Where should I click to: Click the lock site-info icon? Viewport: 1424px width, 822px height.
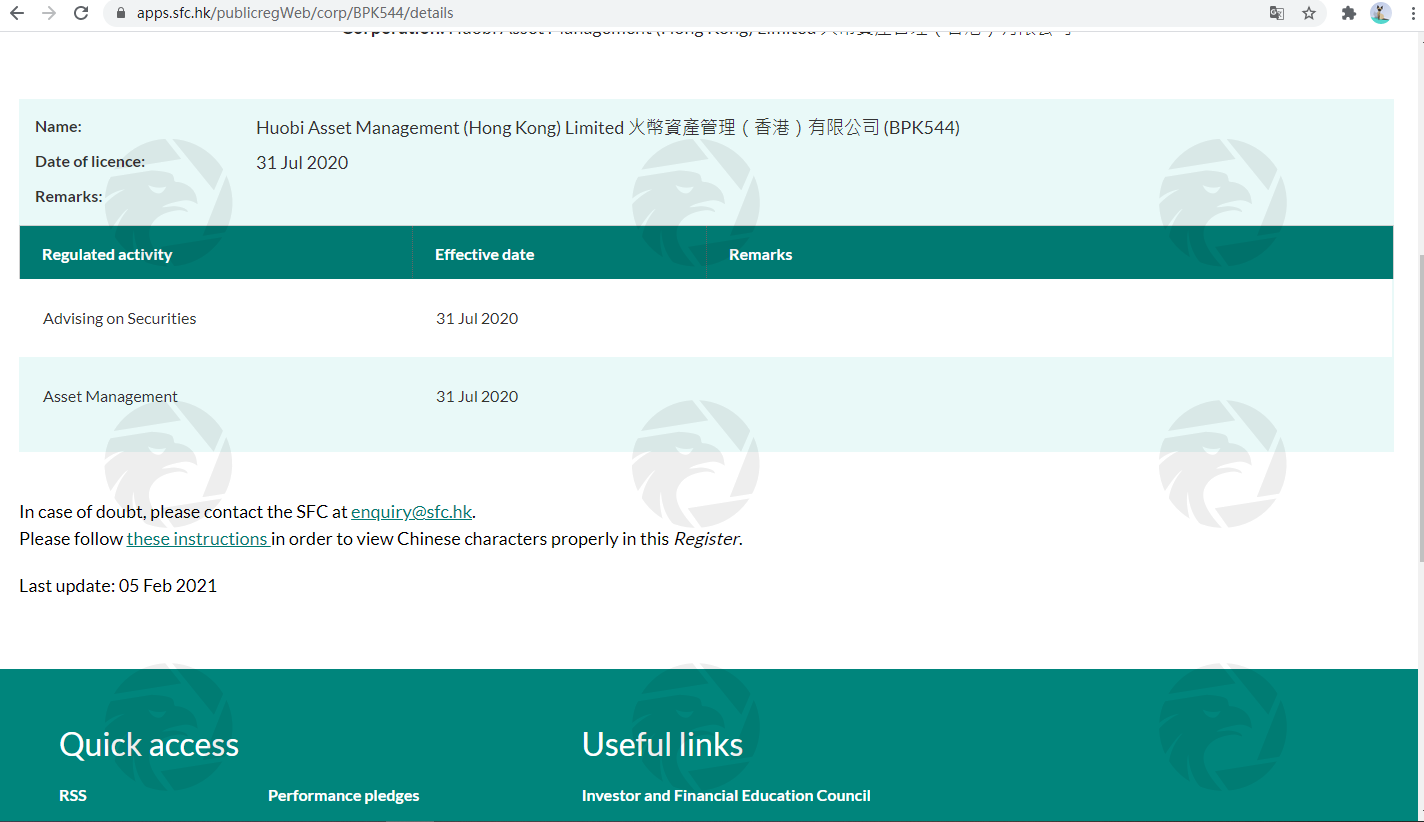point(121,13)
